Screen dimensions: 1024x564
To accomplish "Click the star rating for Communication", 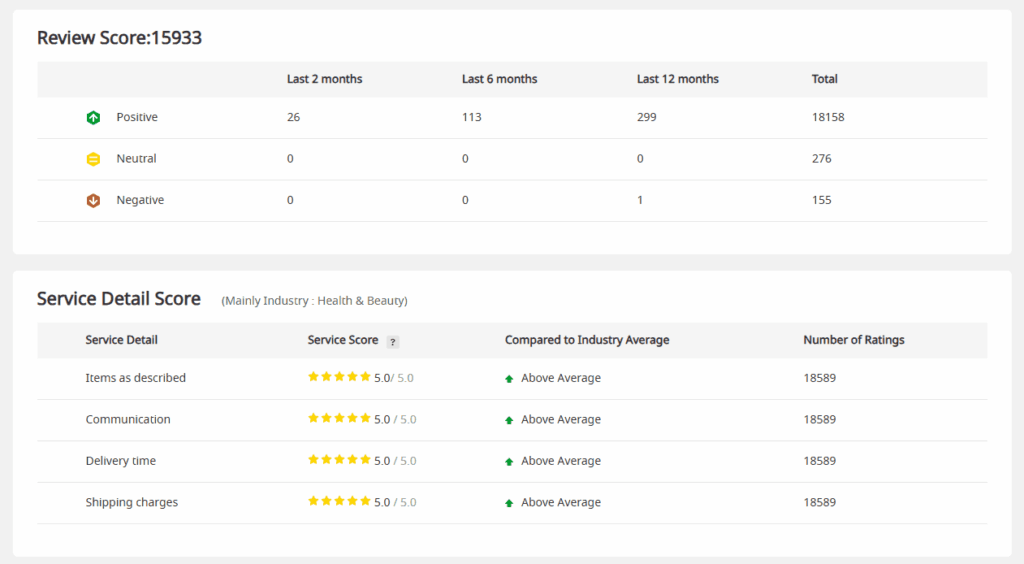I will pyautogui.click(x=339, y=418).
